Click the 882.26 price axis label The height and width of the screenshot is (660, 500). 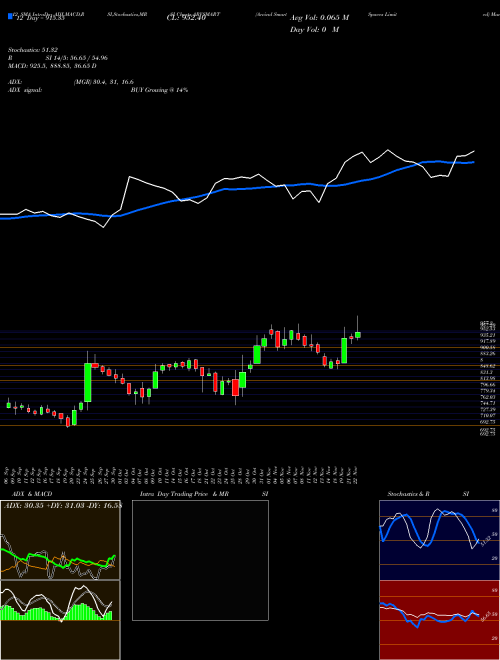pos(487,354)
